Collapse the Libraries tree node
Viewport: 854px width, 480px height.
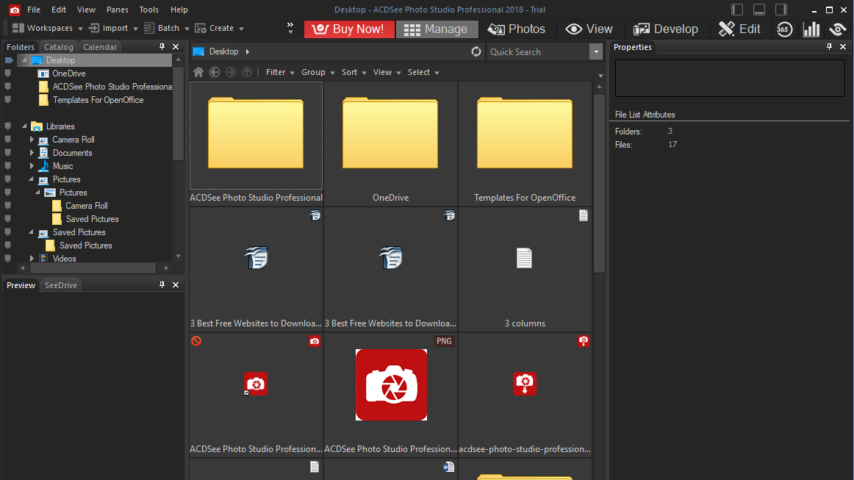click(x=25, y=126)
